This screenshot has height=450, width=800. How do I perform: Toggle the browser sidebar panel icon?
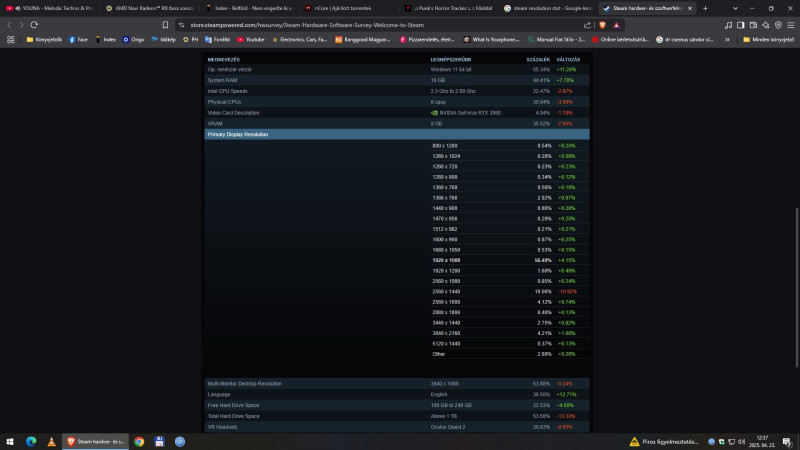click(x=741, y=25)
